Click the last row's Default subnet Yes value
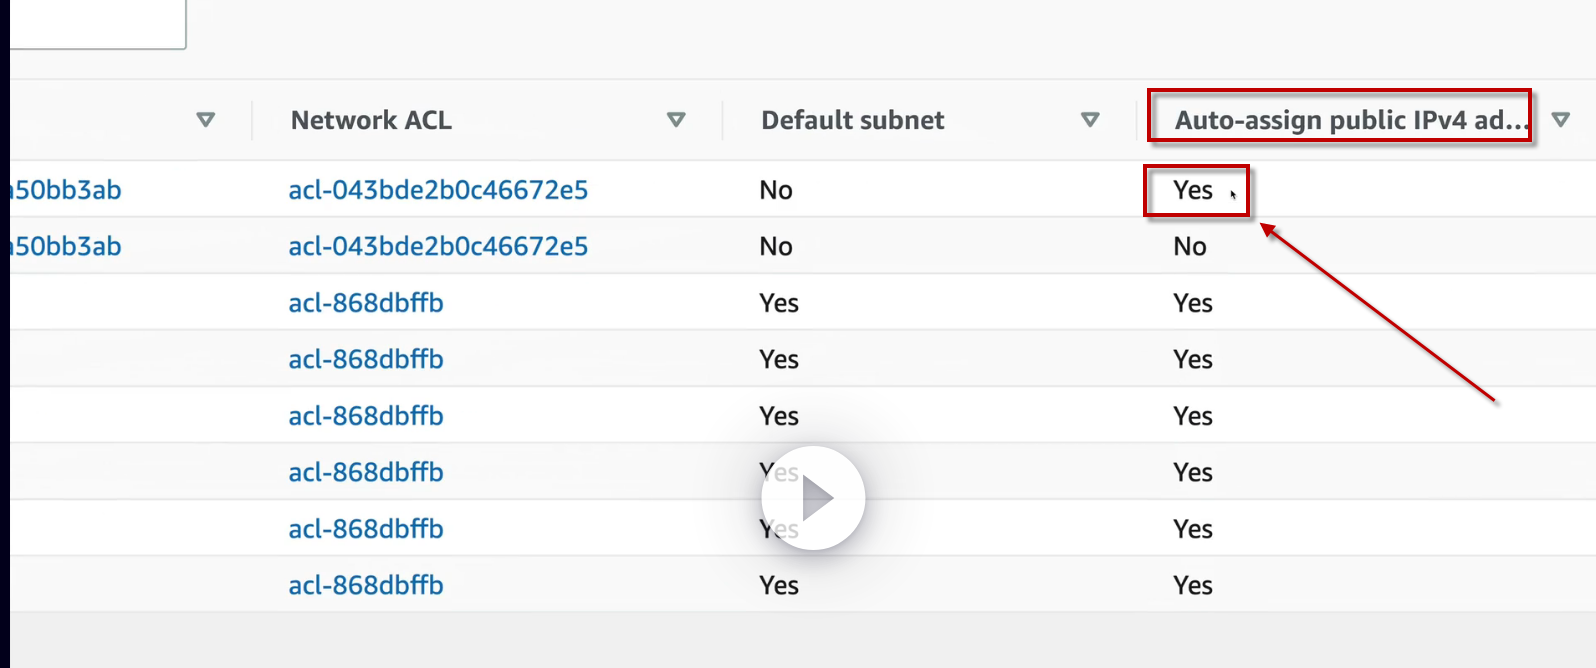This screenshot has height=668, width=1596. (x=779, y=585)
